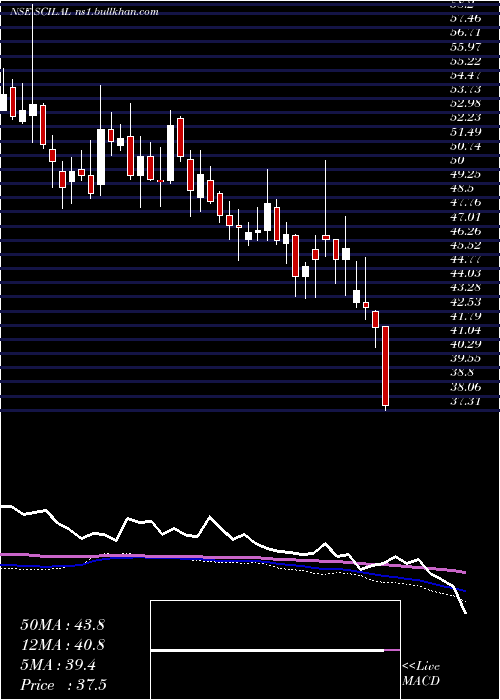Click the NSE SCILAL ns1.bullkhan.com title text

[x=84, y=12]
